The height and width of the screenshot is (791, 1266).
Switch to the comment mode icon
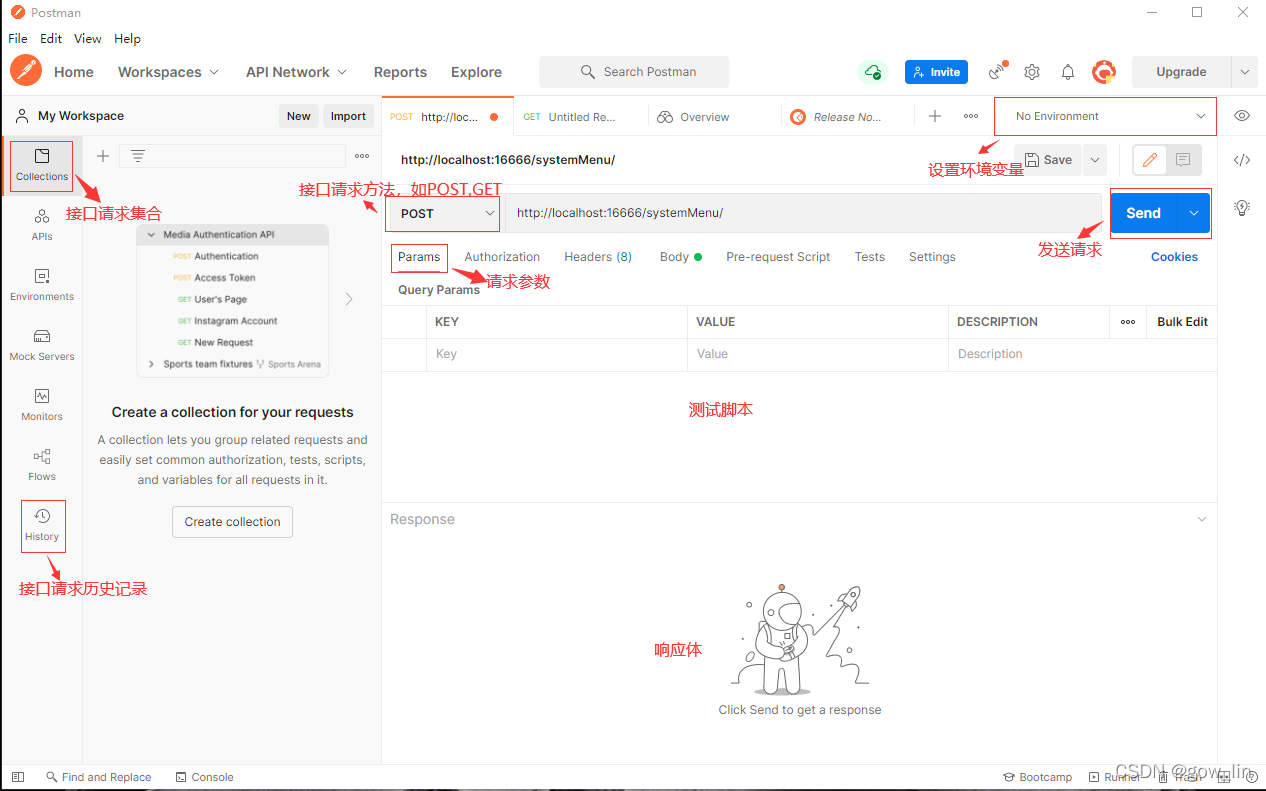pyautogui.click(x=1183, y=160)
